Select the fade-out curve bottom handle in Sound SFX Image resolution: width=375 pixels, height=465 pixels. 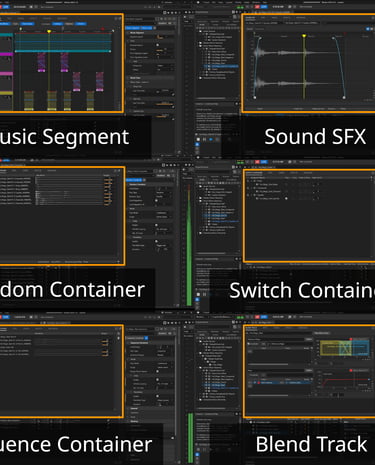(x=344, y=97)
